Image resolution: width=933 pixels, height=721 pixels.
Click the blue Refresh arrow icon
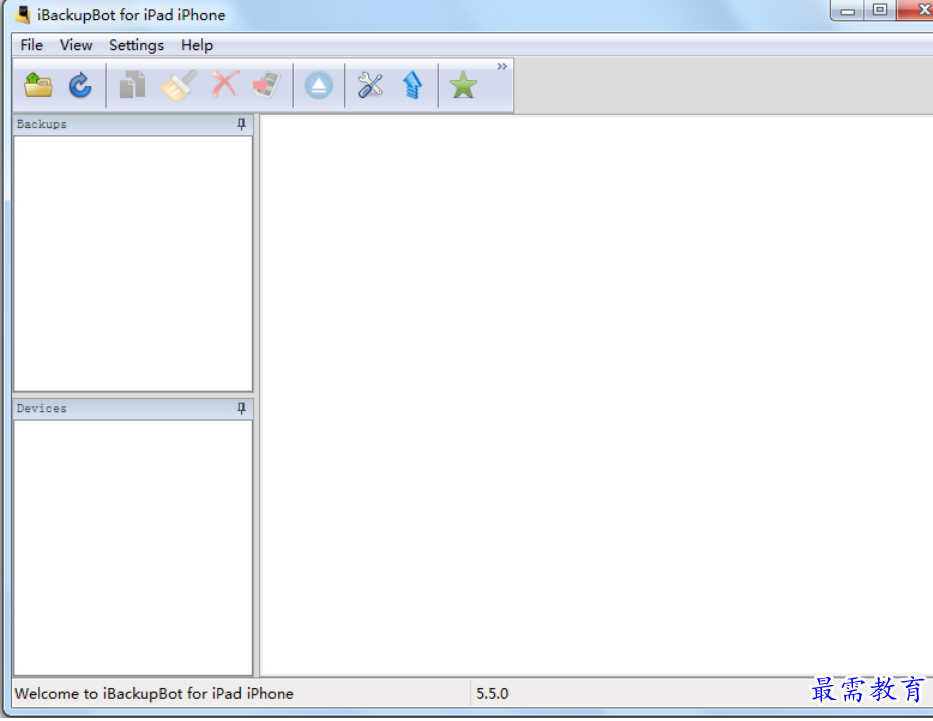click(x=80, y=85)
